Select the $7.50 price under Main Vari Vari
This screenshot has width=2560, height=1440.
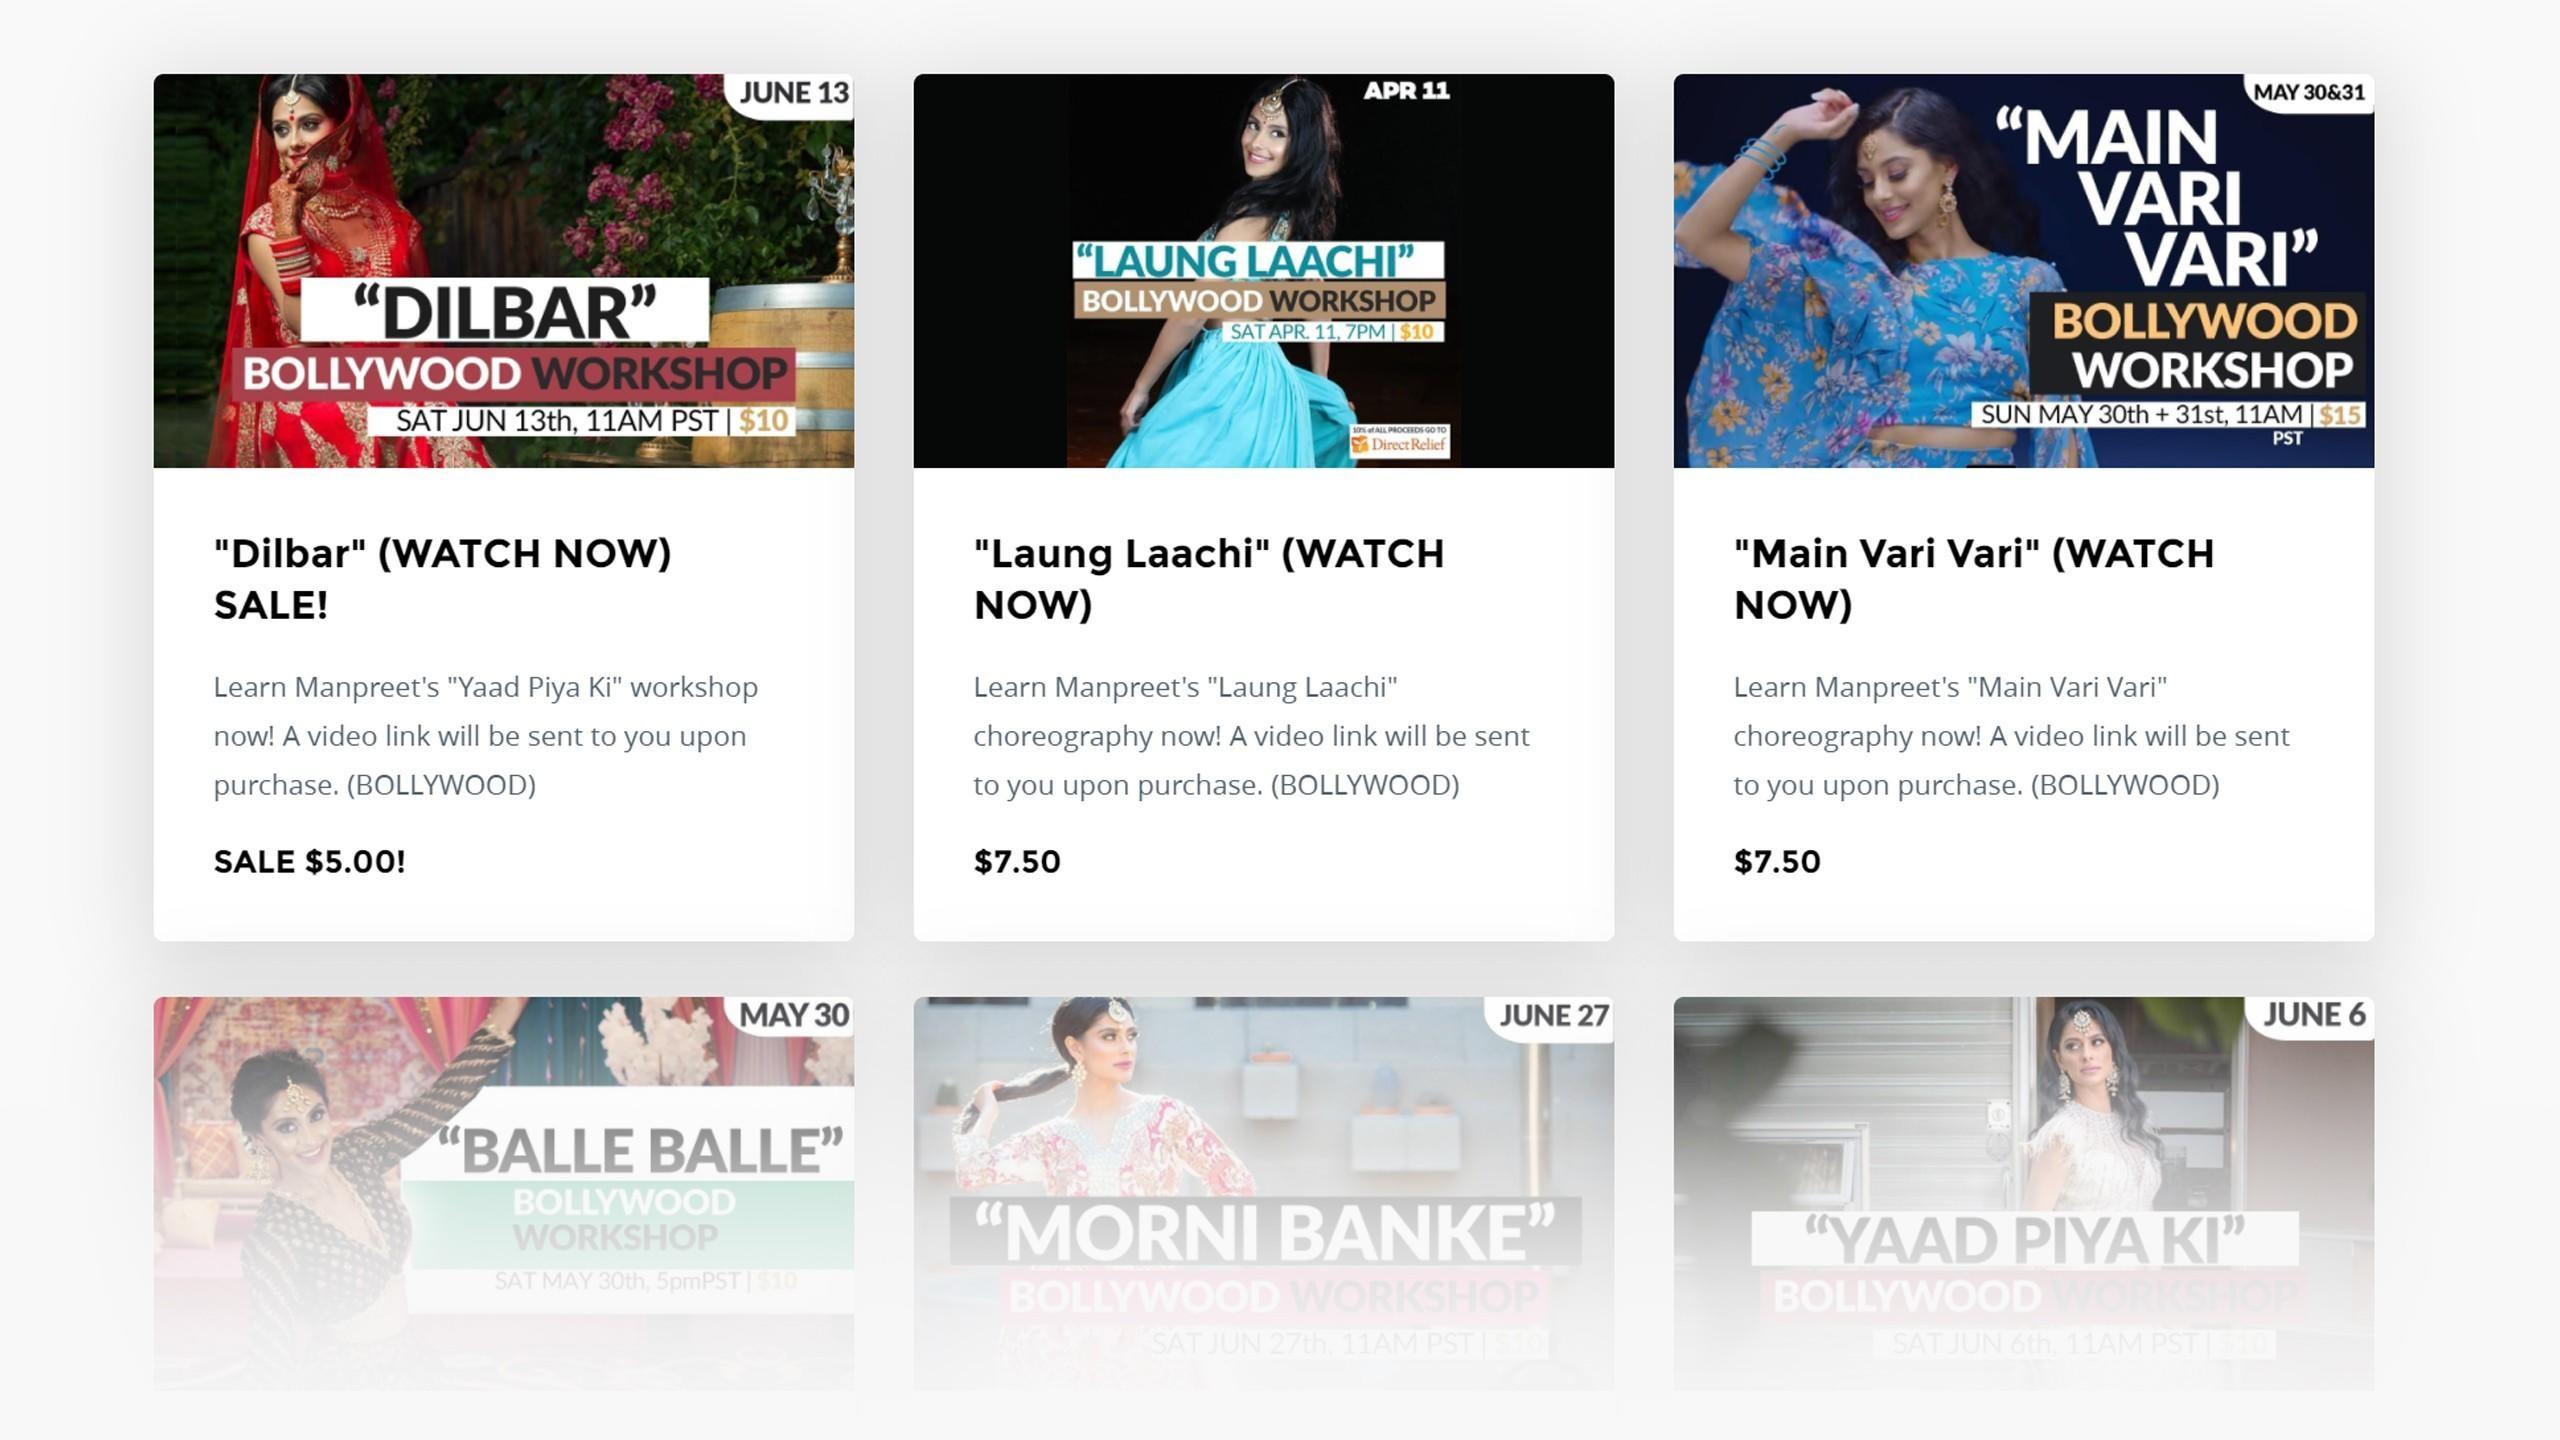pyautogui.click(x=1777, y=861)
